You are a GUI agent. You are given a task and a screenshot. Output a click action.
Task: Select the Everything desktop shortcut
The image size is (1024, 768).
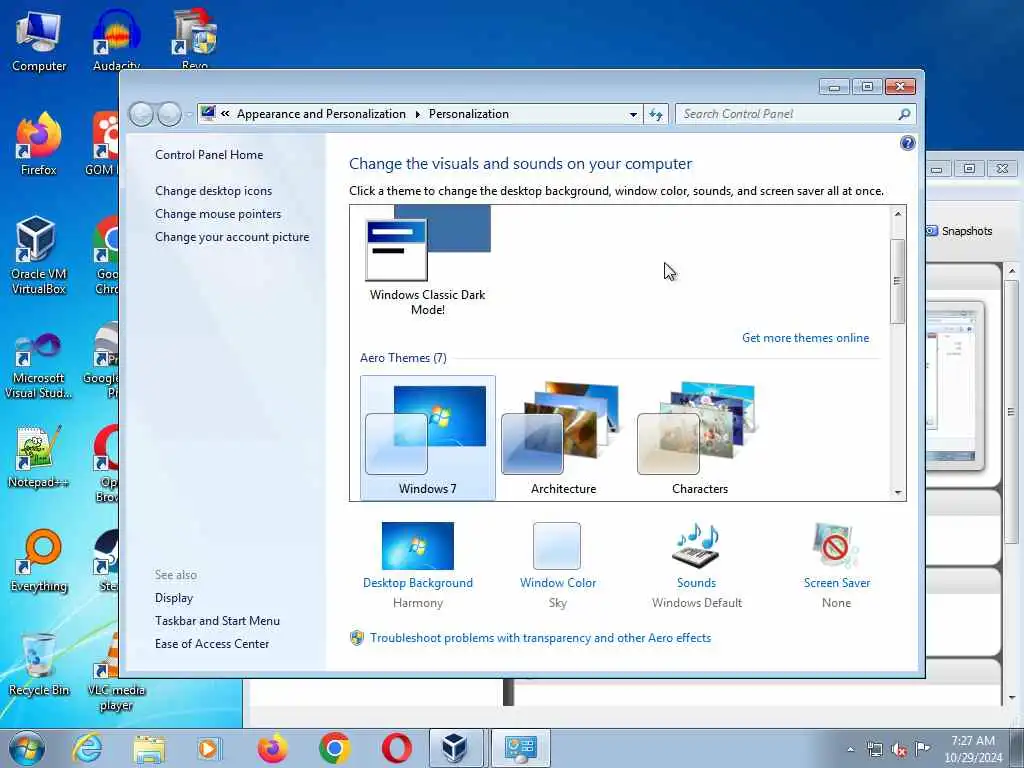[39, 560]
